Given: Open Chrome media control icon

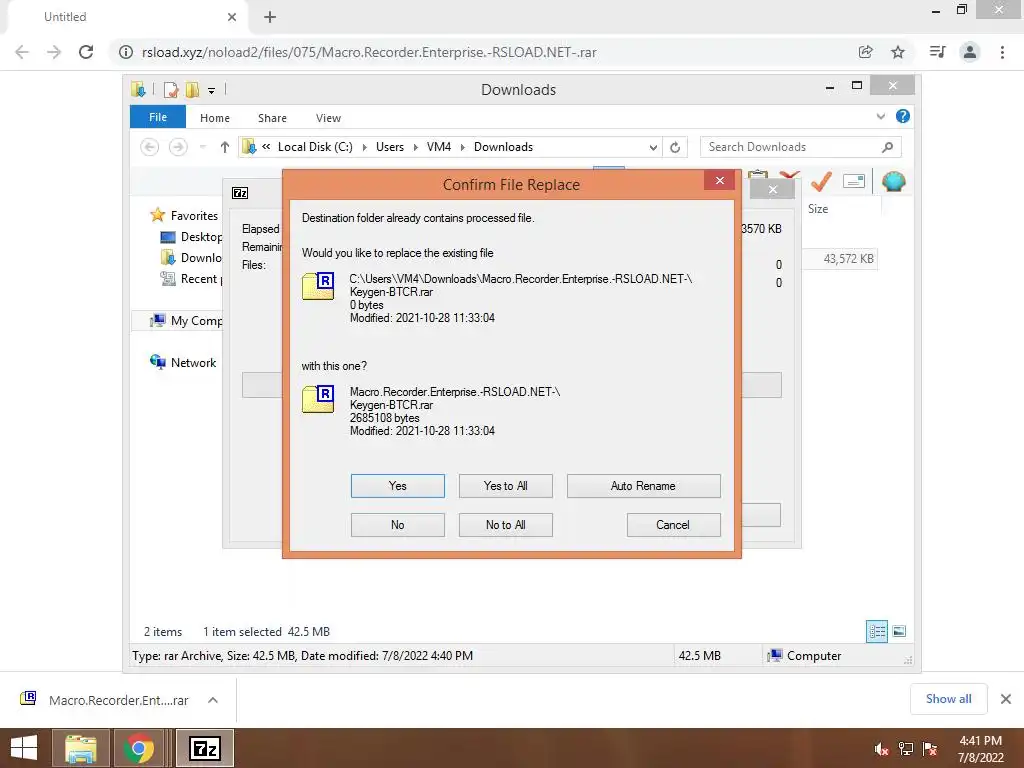Looking at the screenshot, I should click(937, 52).
